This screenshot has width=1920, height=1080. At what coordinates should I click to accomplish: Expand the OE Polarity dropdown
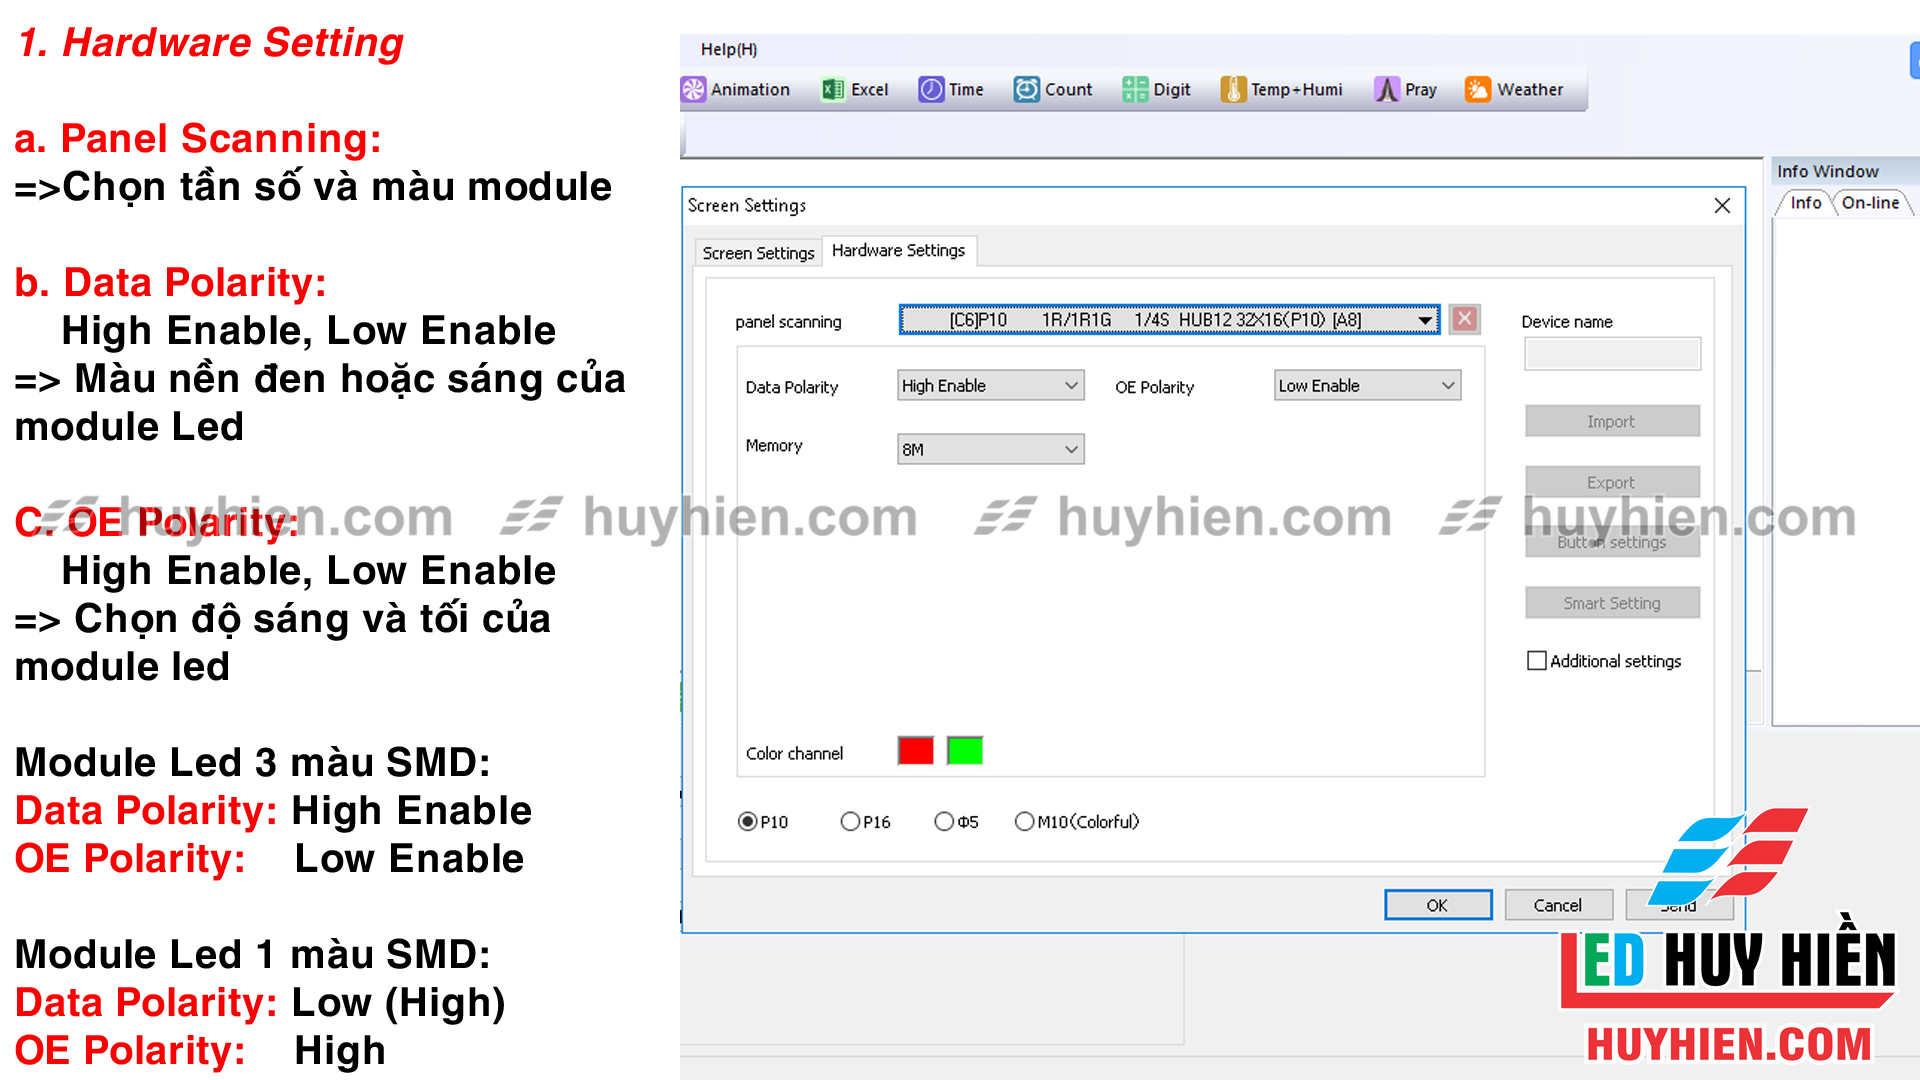coord(1447,386)
